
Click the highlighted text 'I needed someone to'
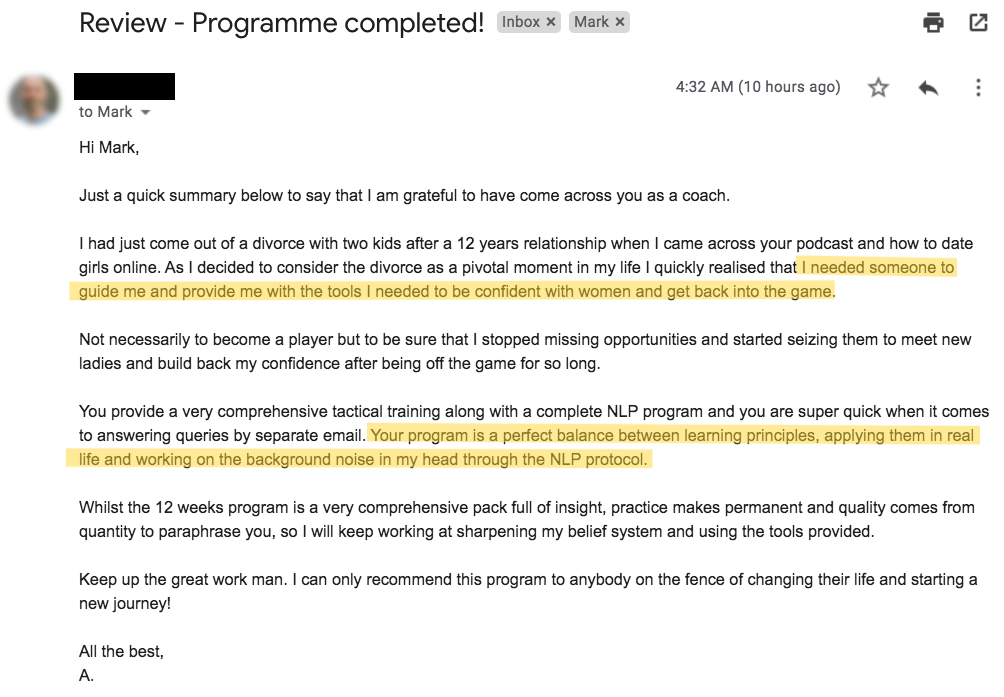tap(877, 267)
